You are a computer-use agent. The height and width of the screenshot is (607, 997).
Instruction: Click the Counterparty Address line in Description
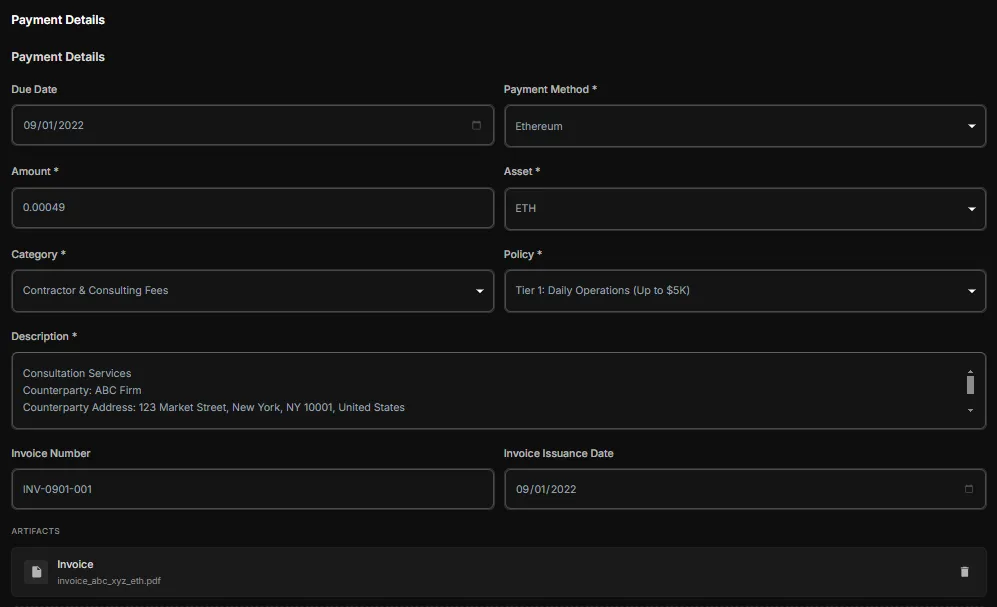pyautogui.click(x=214, y=407)
